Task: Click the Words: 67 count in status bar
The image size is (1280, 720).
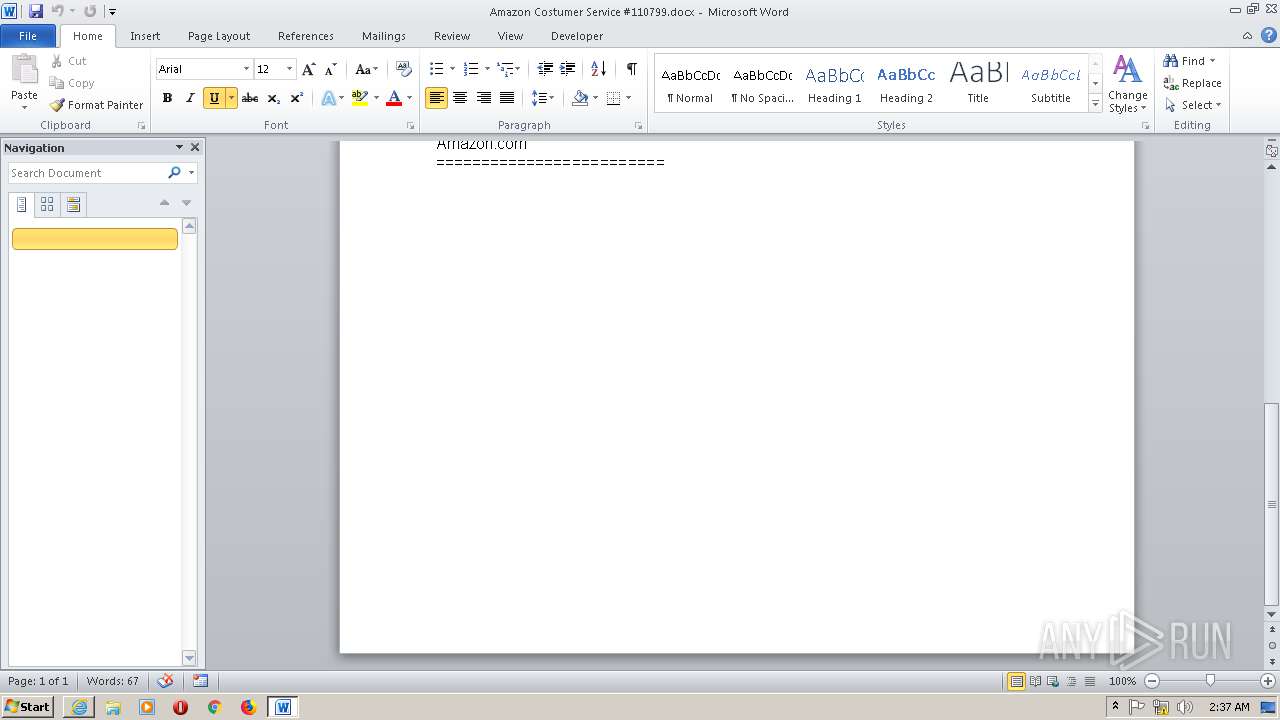Action: tap(113, 681)
